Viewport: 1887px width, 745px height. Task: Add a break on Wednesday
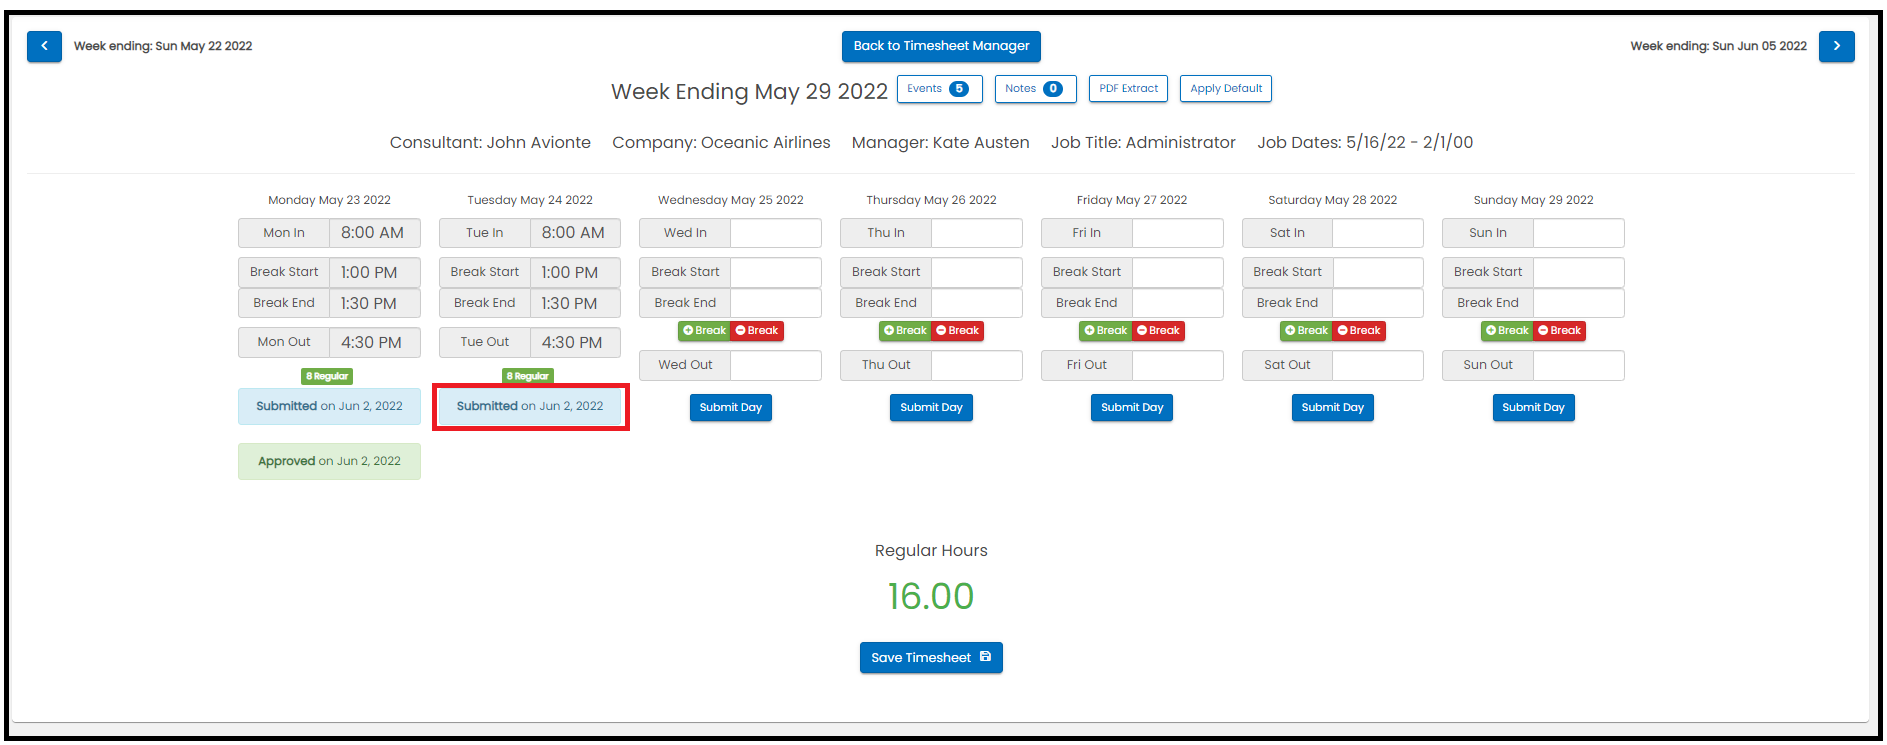[x=705, y=331]
